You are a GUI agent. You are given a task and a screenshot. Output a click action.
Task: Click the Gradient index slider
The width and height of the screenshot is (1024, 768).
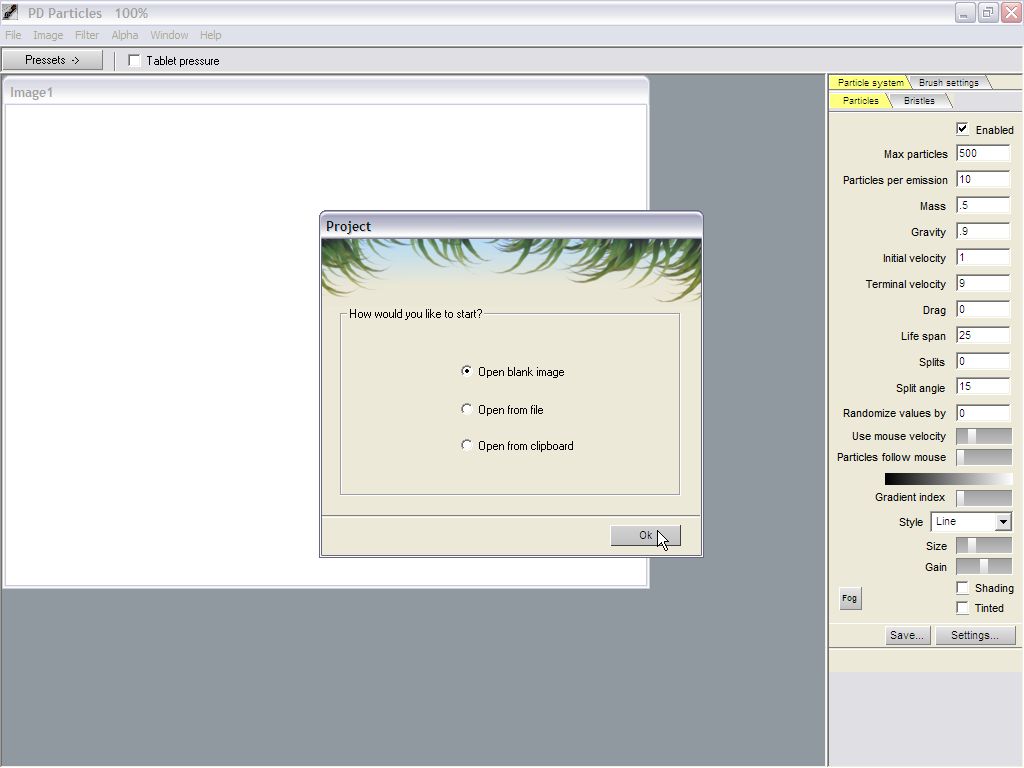983,497
